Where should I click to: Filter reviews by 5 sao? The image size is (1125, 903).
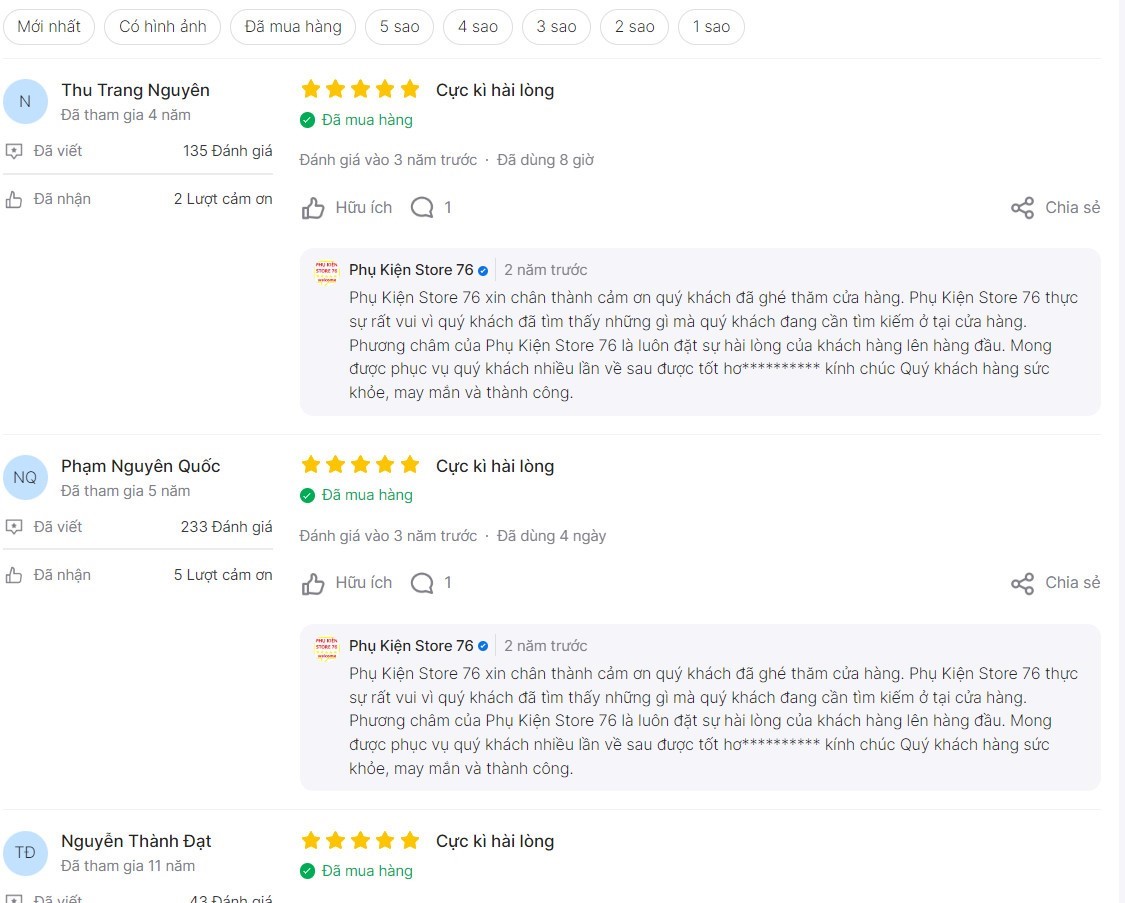[x=399, y=27]
